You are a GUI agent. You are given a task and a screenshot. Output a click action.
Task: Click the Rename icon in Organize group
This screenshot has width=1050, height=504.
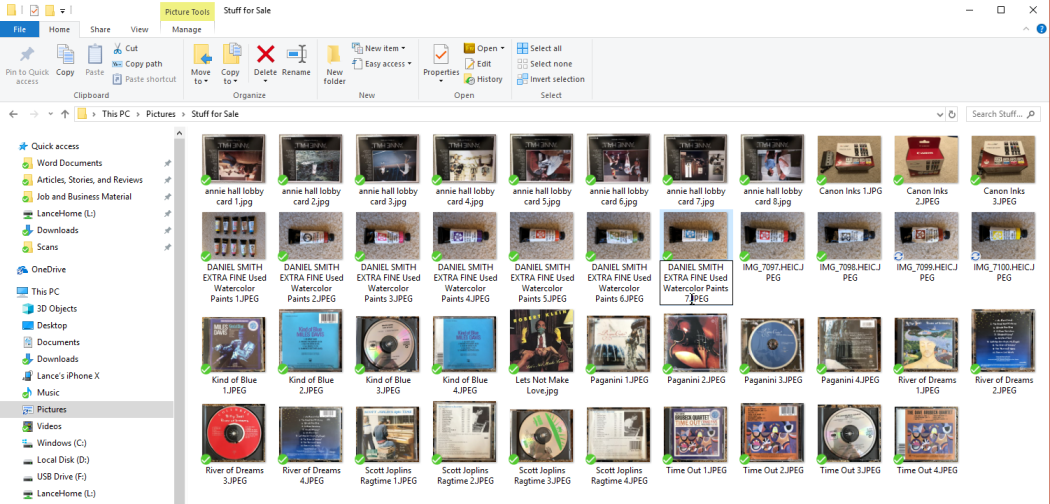[x=296, y=54]
